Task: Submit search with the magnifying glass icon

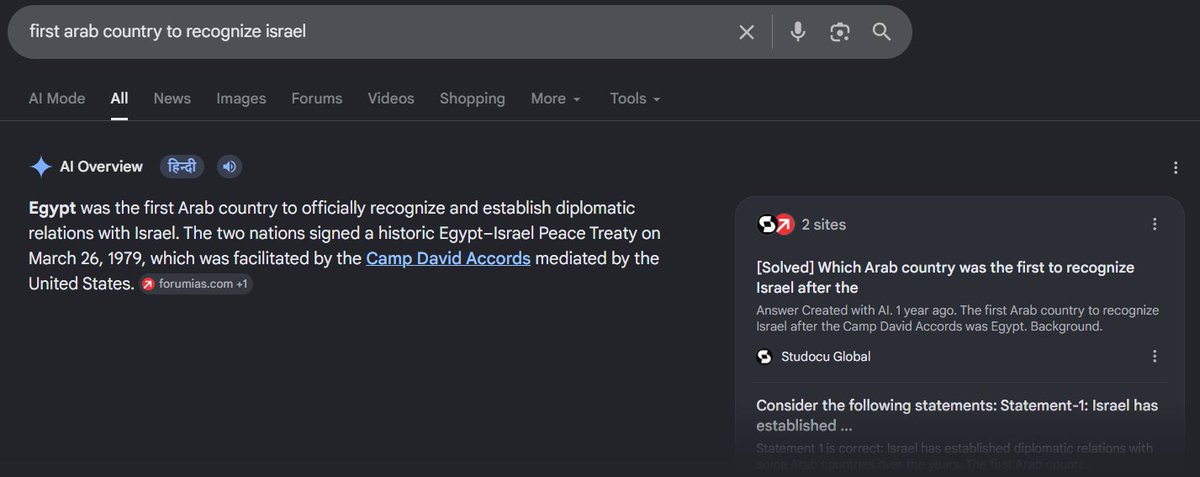Action: [x=881, y=32]
